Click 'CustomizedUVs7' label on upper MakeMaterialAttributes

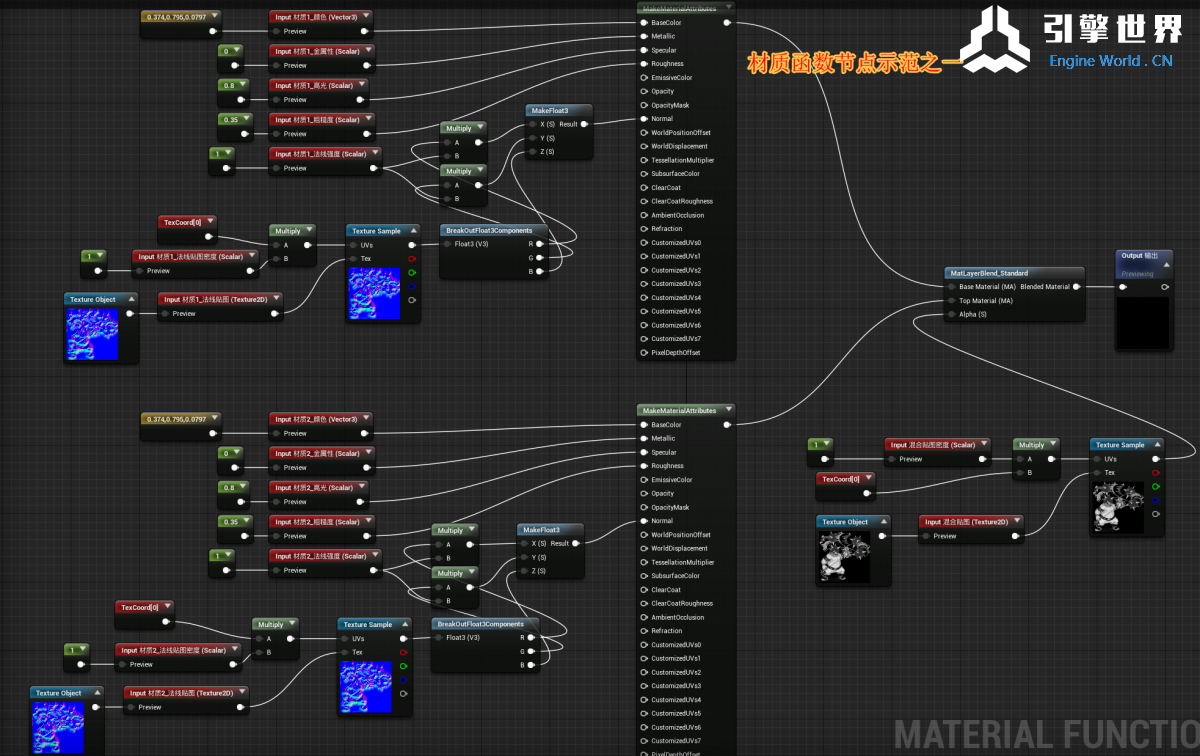[x=676, y=339]
